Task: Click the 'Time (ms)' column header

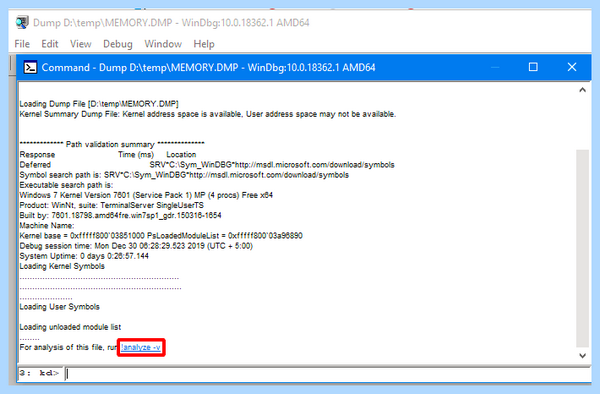Action: click(x=136, y=155)
